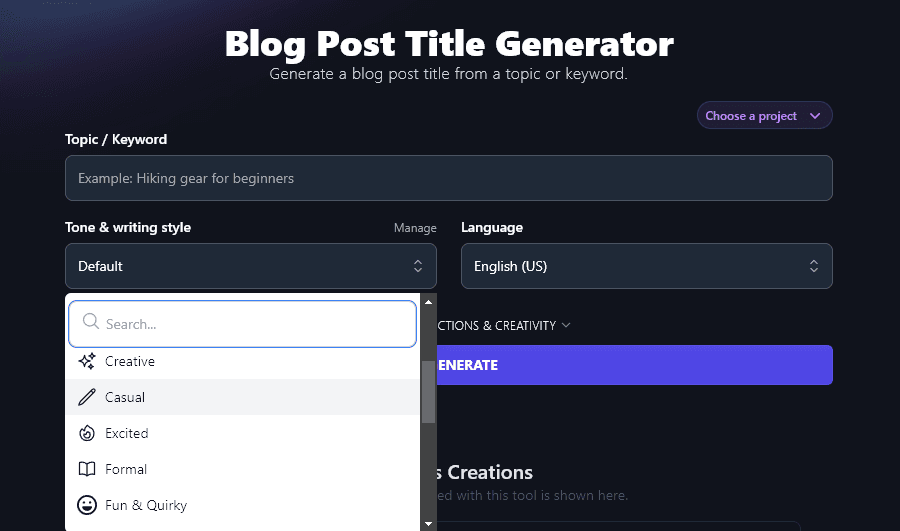Click the tone list scrollbar up arrow
The height and width of the screenshot is (531, 900).
[x=429, y=301]
